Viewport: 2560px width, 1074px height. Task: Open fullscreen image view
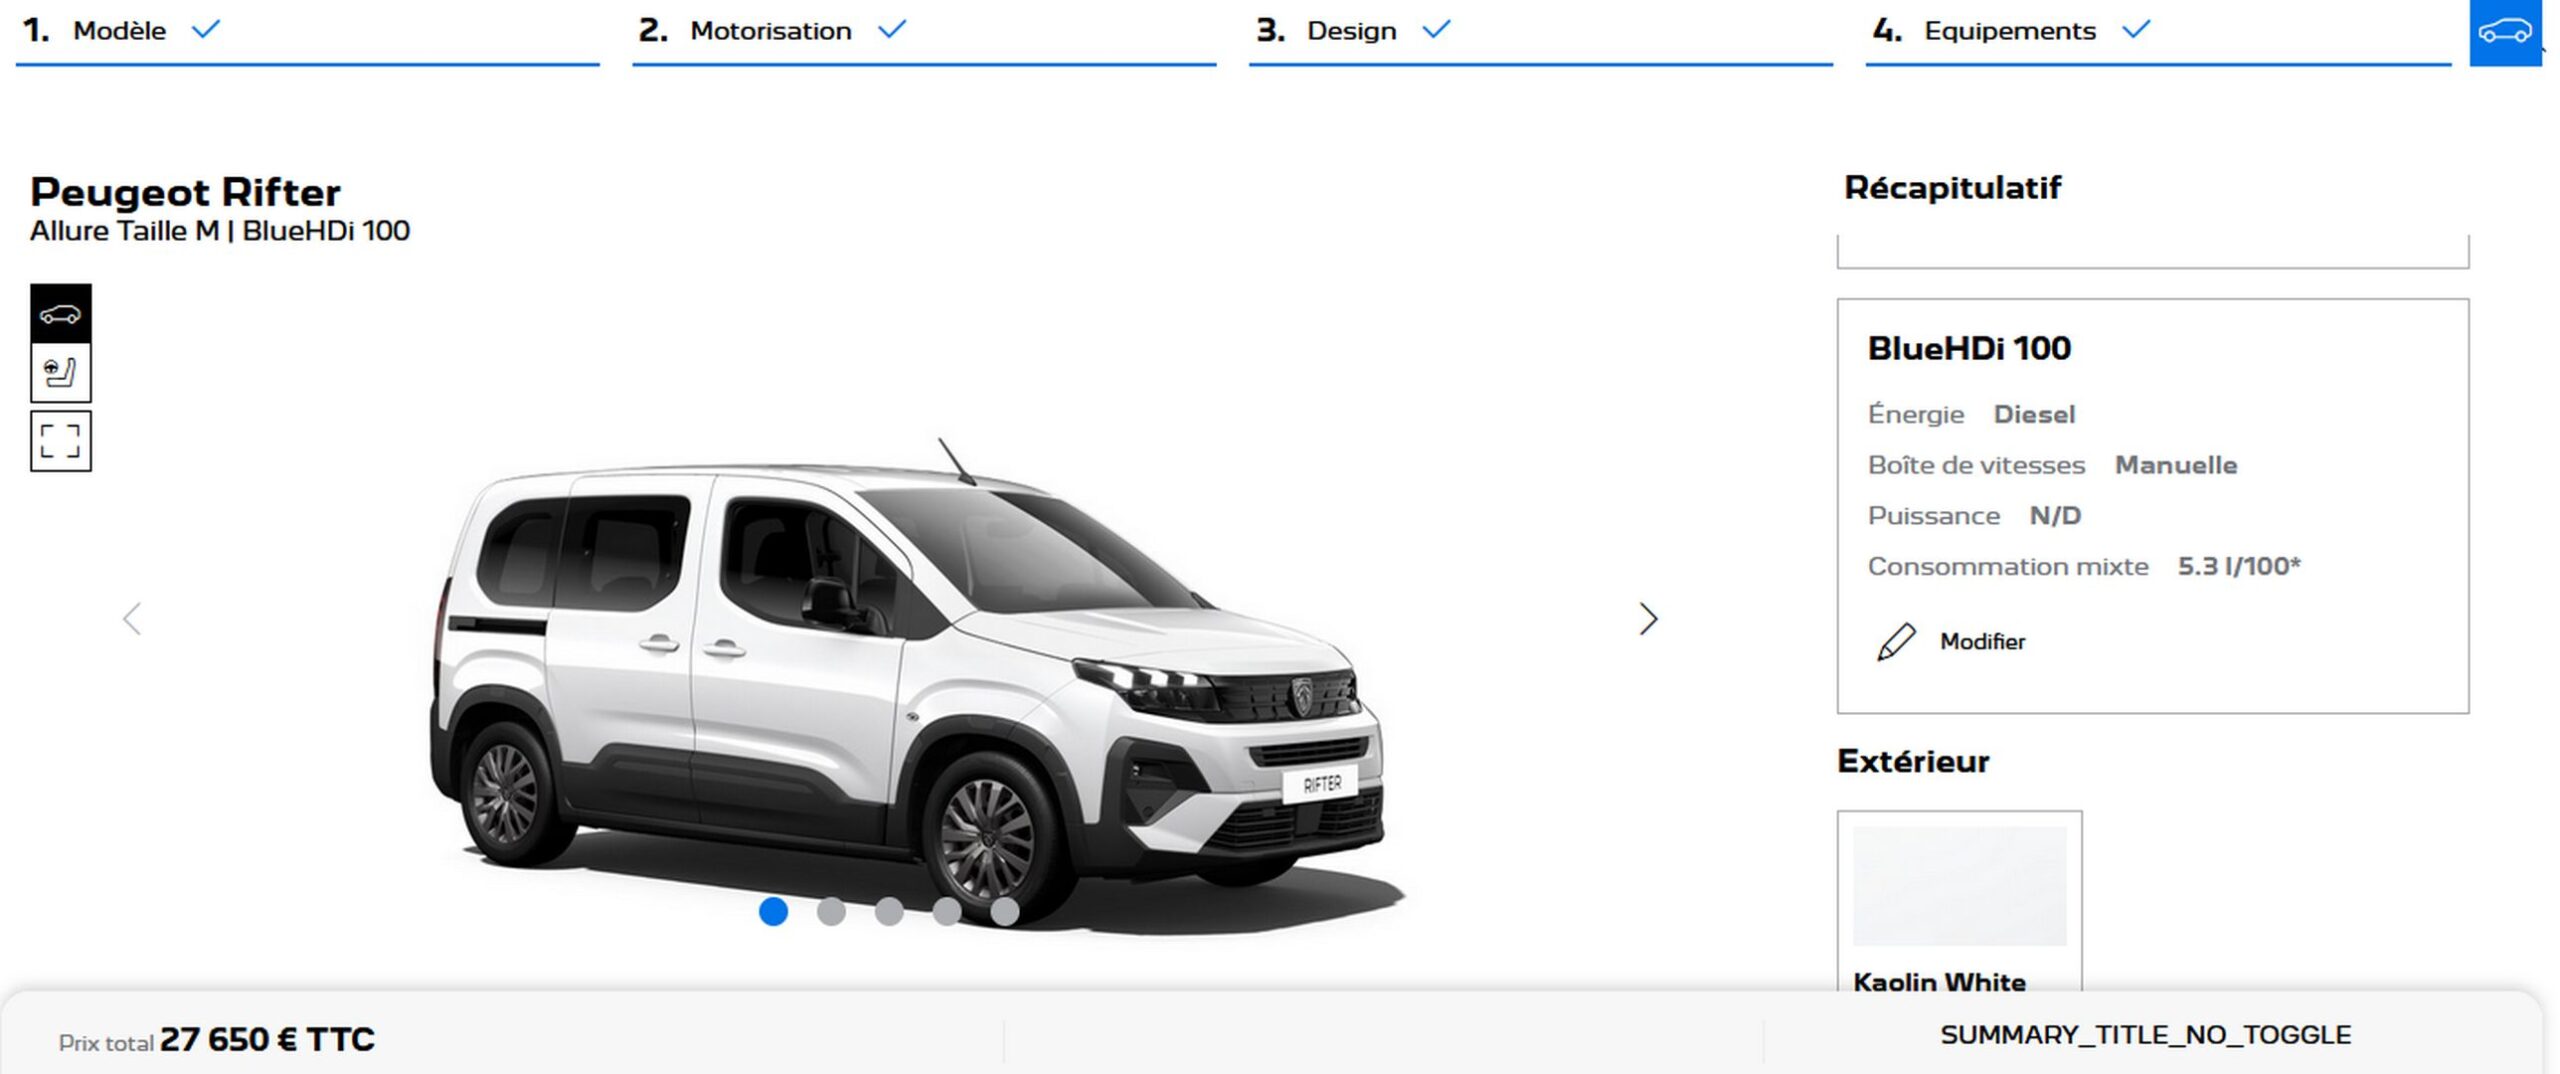(60, 441)
